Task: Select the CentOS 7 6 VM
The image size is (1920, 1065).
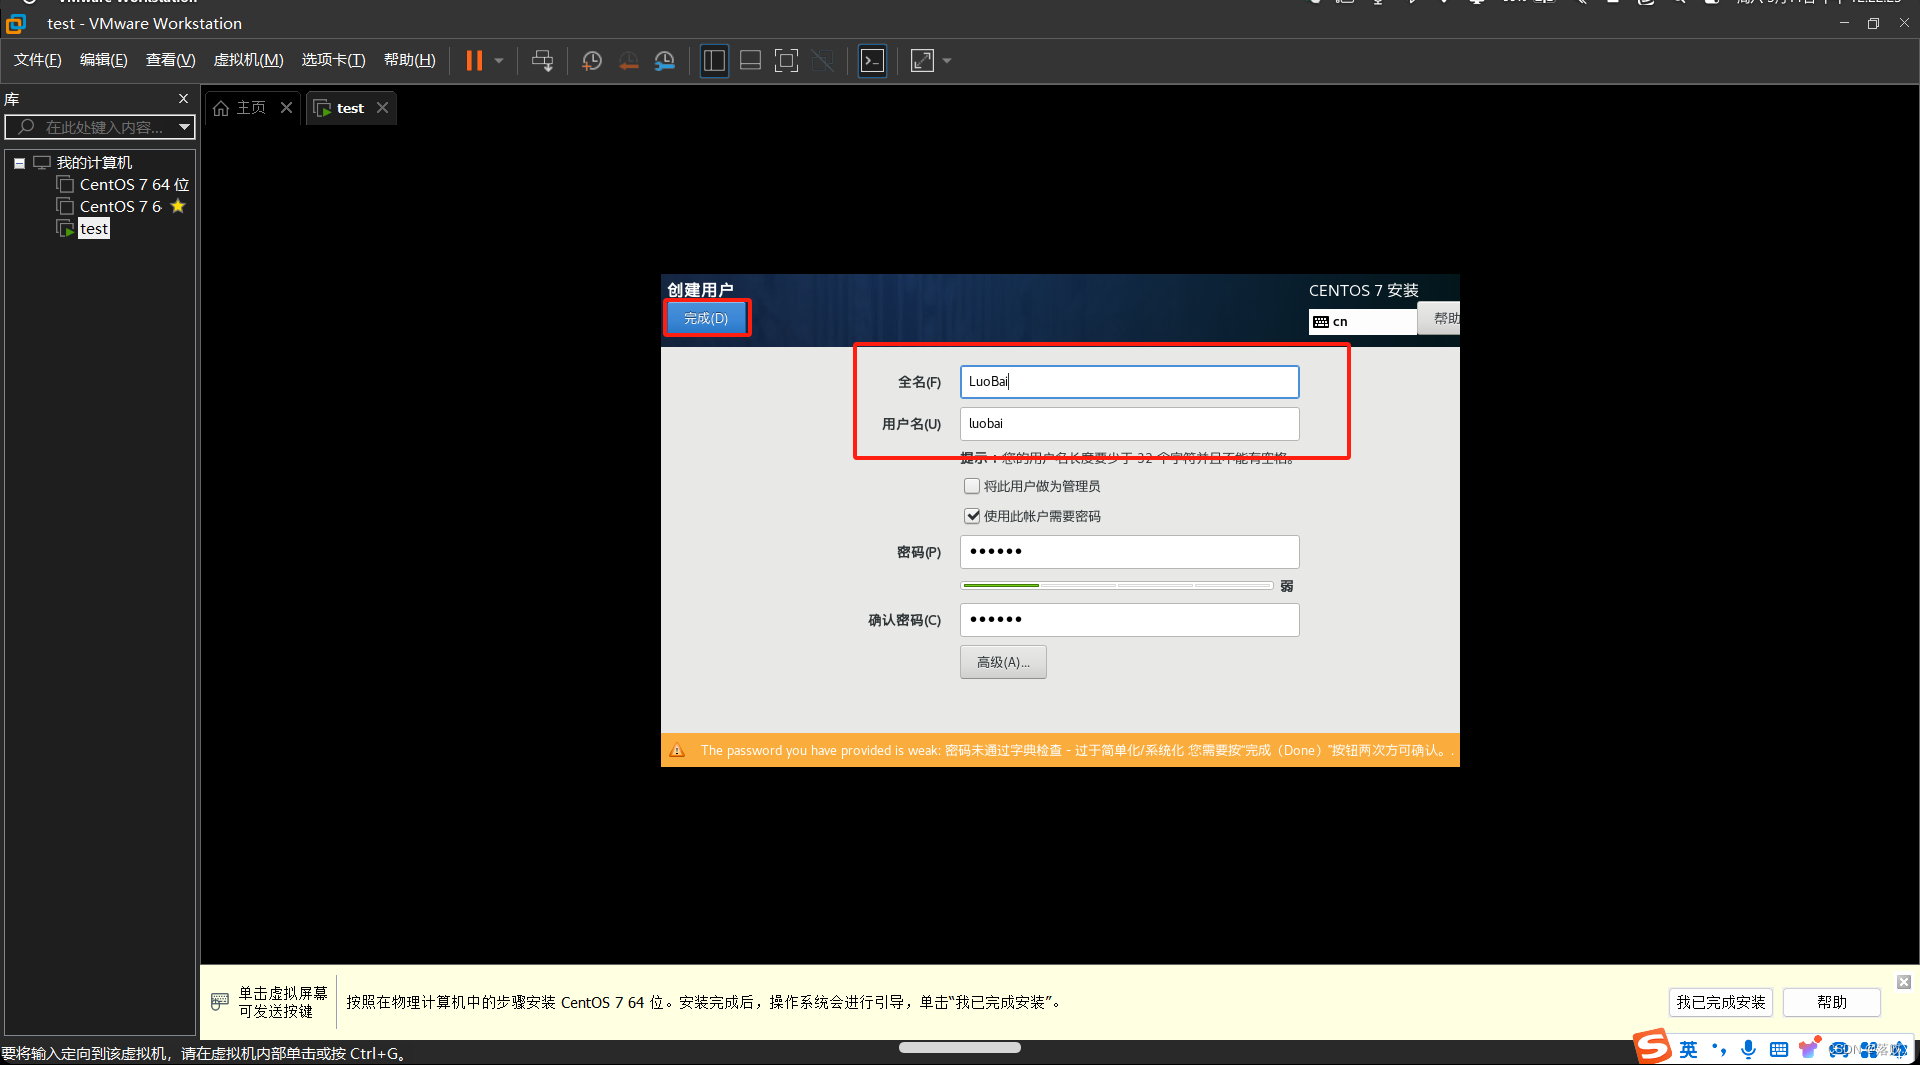Action: (120, 206)
